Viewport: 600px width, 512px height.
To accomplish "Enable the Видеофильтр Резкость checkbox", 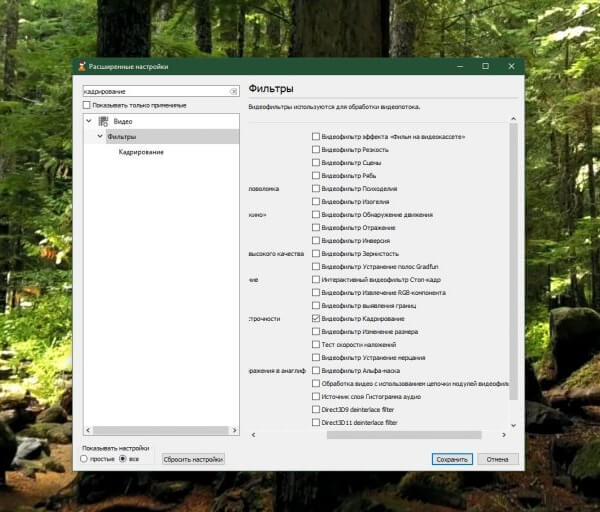I will 316,149.
